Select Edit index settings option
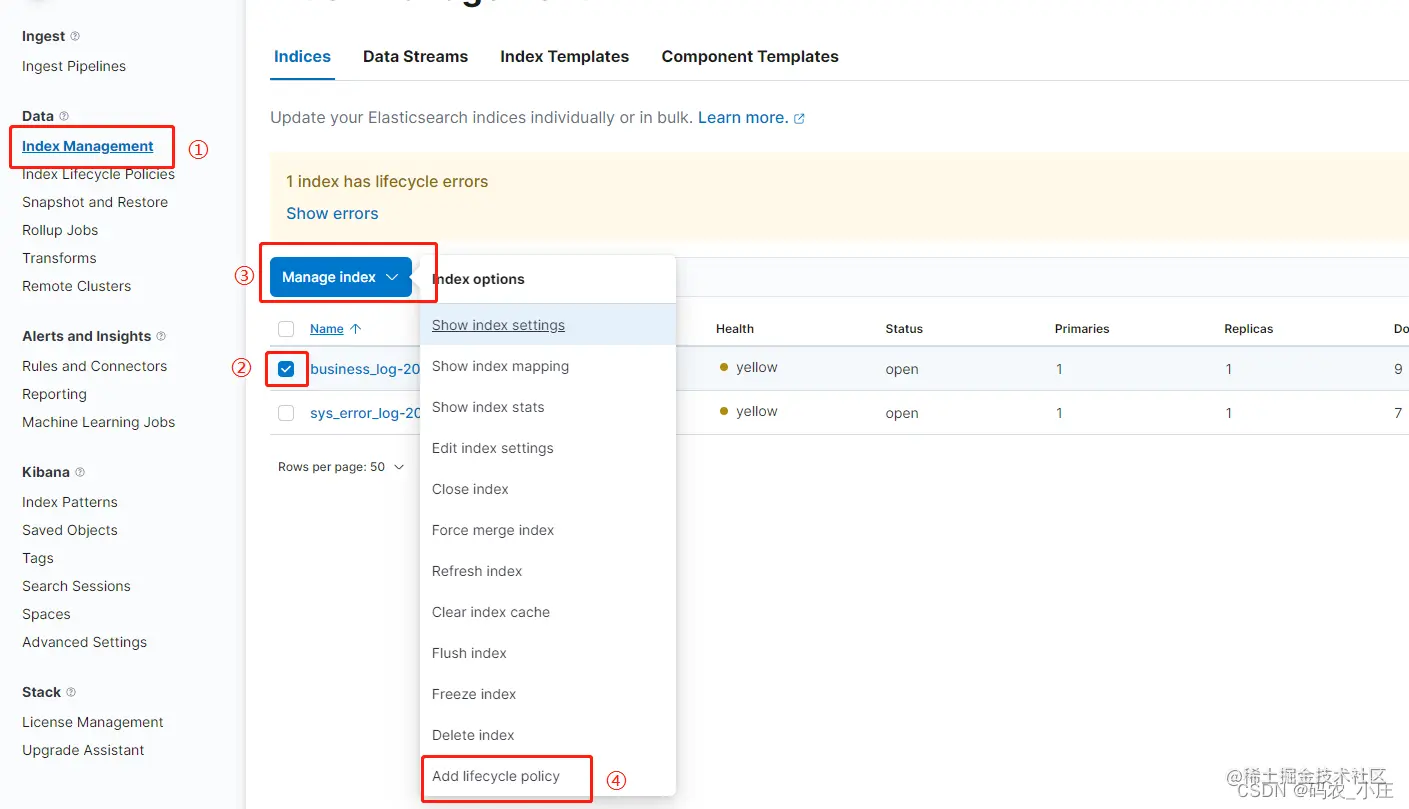1409x809 pixels. (x=548, y=448)
